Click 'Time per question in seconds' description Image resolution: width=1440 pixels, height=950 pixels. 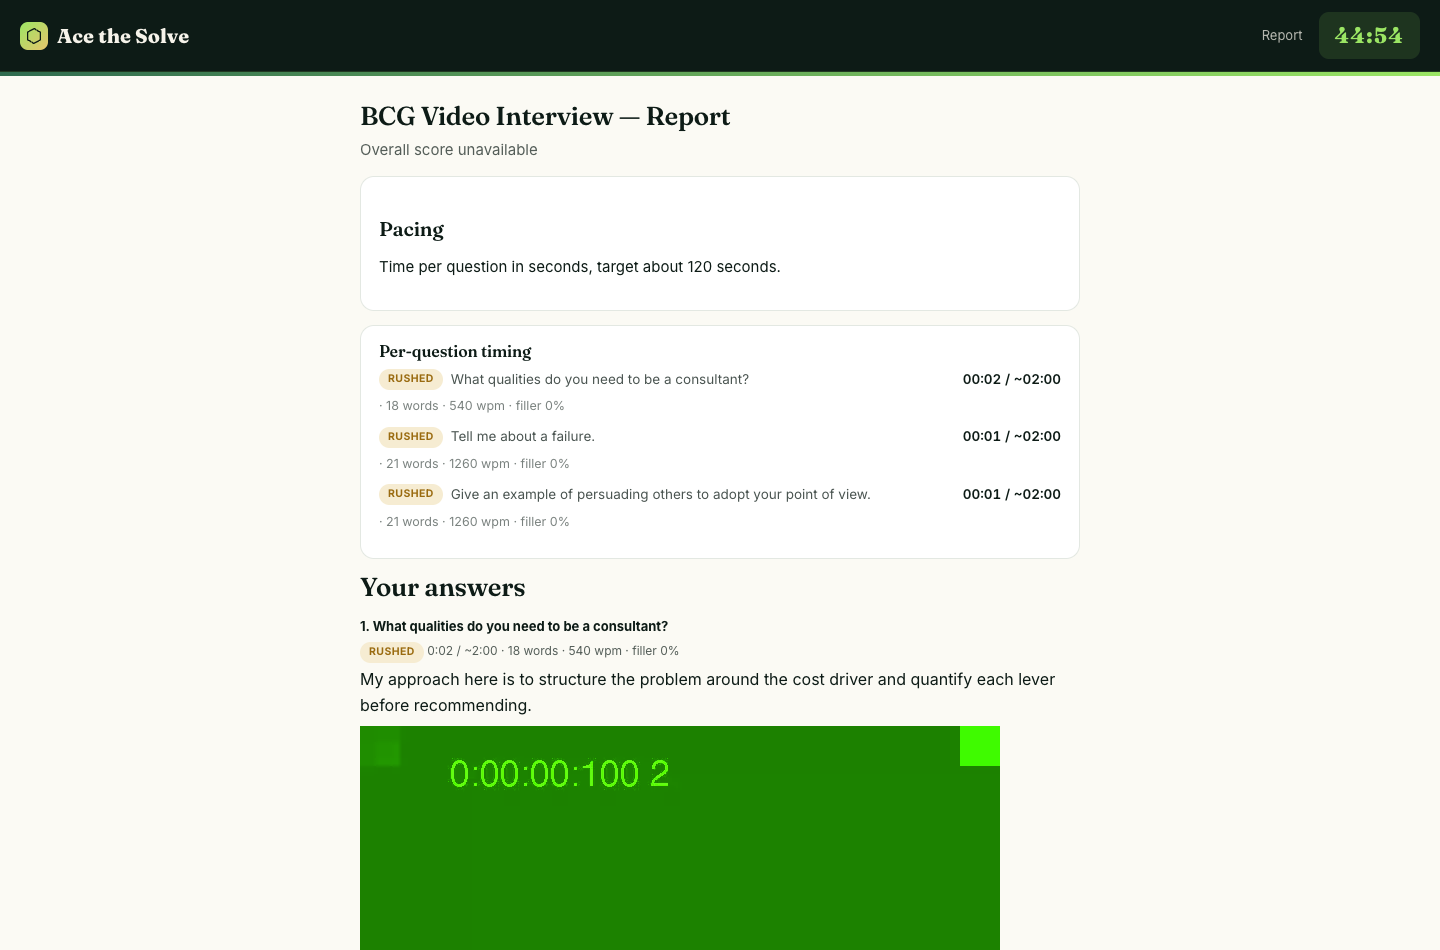(x=580, y=267)
